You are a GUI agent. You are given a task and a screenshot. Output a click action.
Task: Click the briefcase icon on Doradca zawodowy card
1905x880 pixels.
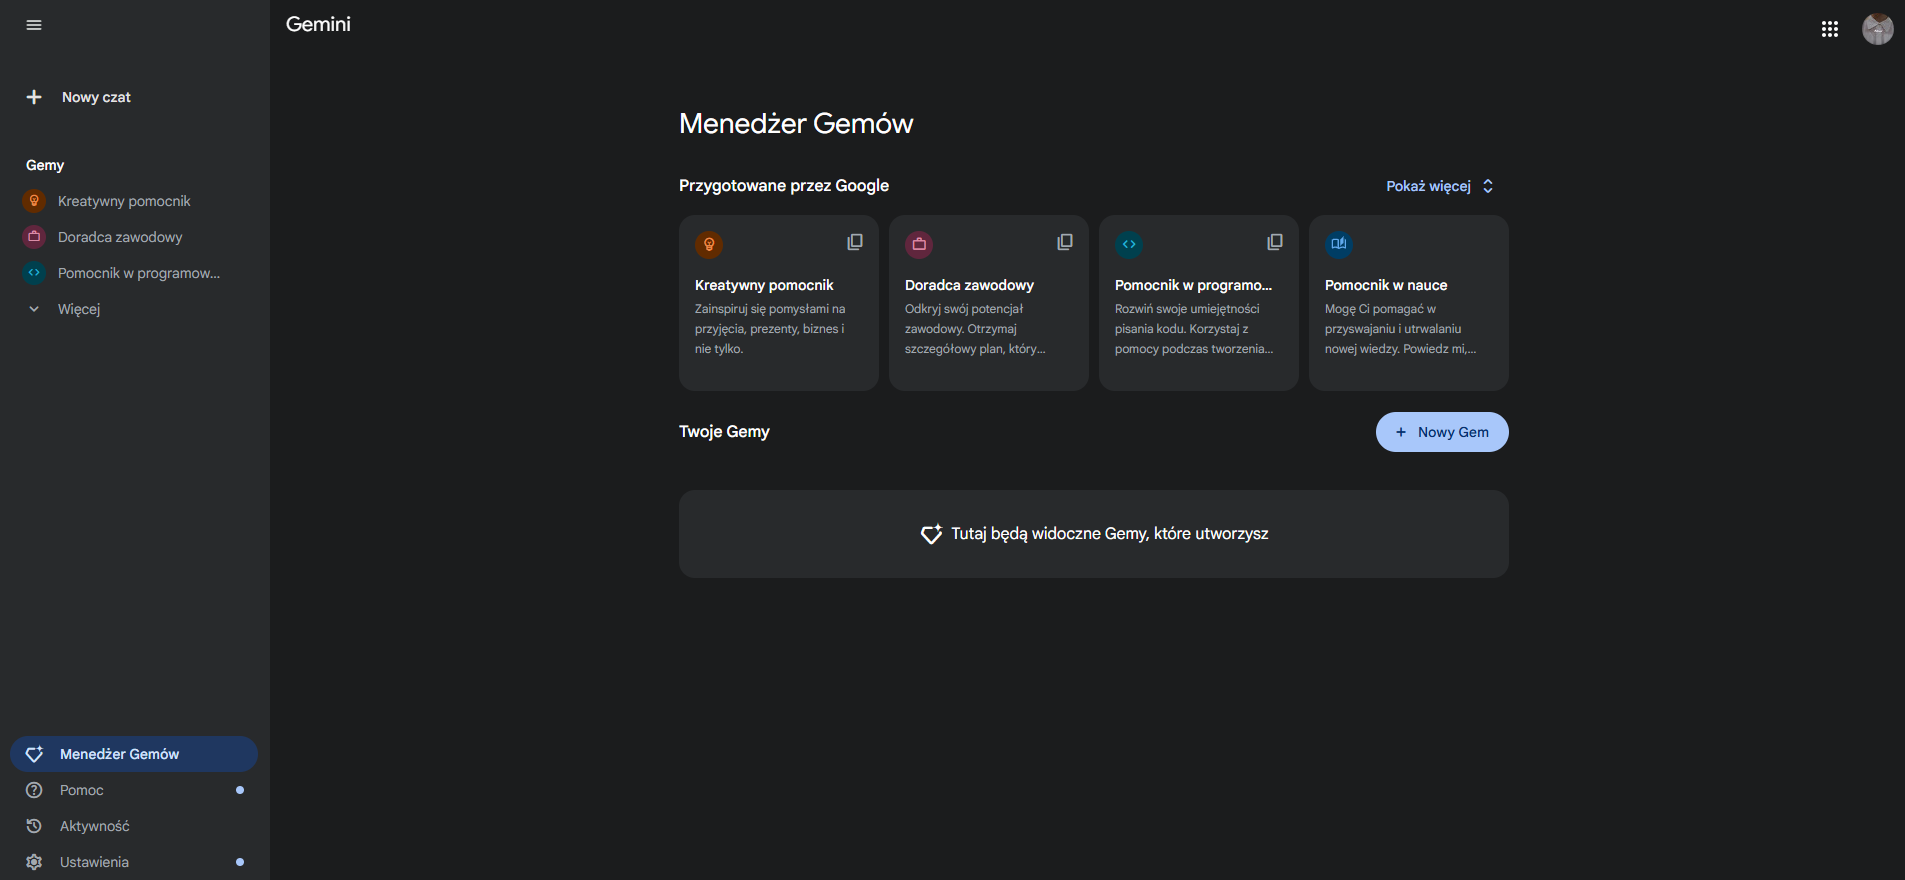pyautogui.click(x=919, y=244)
